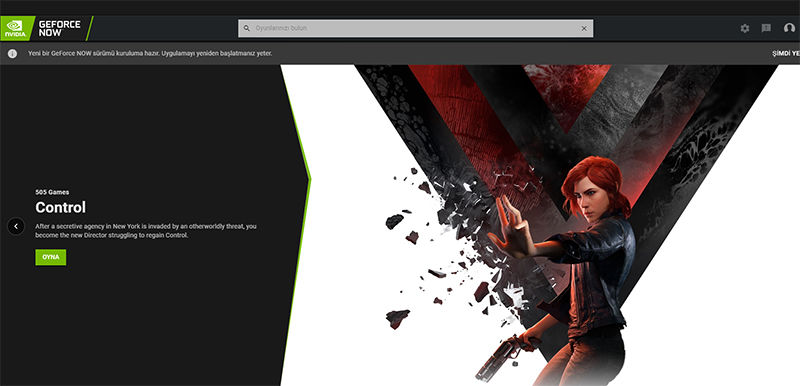This screenshot has width=800, height=386.
Task: Click the Control hero artwork image
Action: coord(540,225)
